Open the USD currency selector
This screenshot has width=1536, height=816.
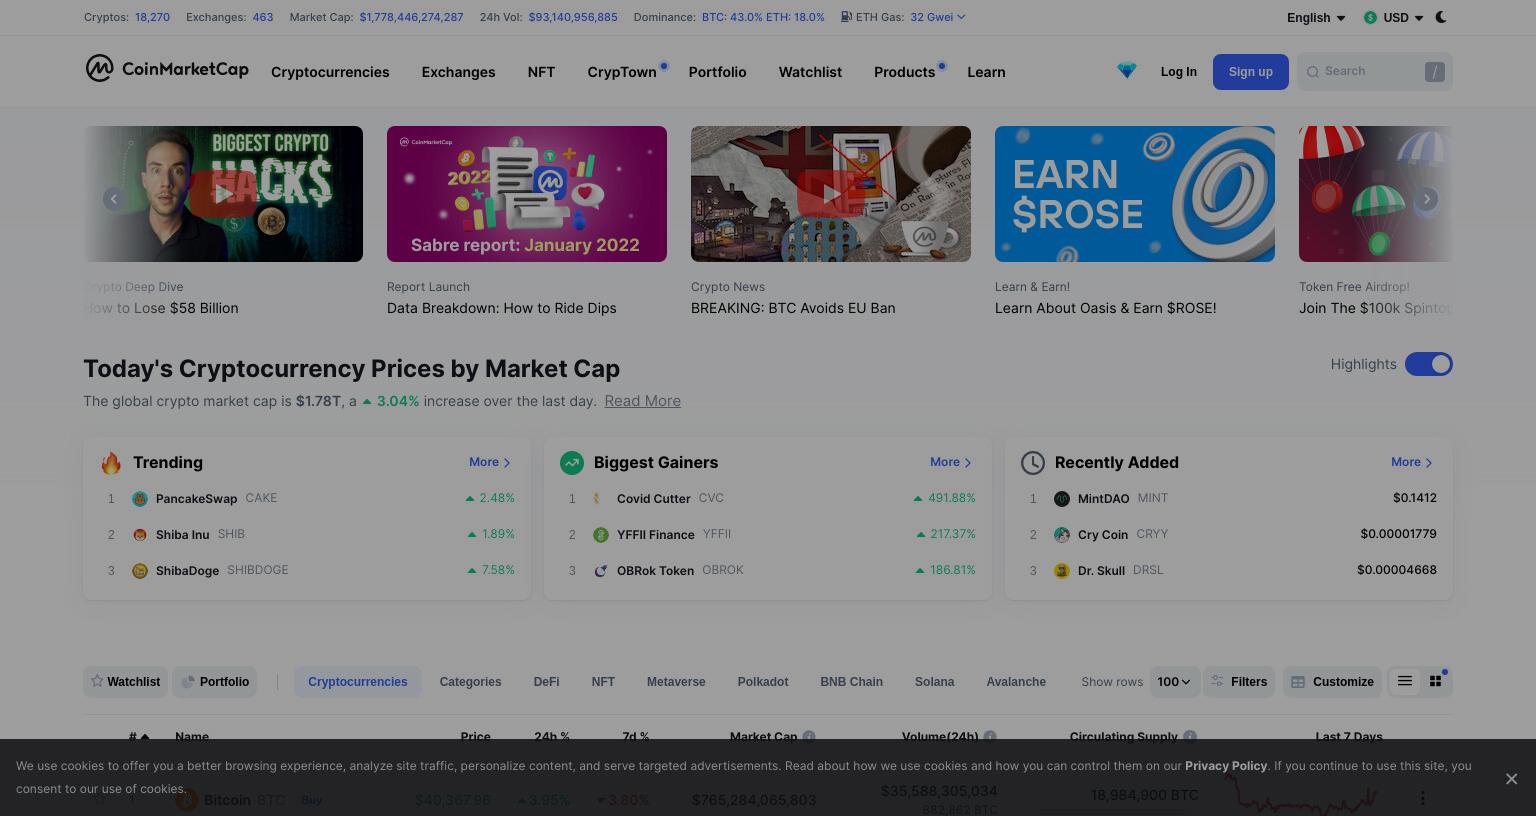point(1394,18)
